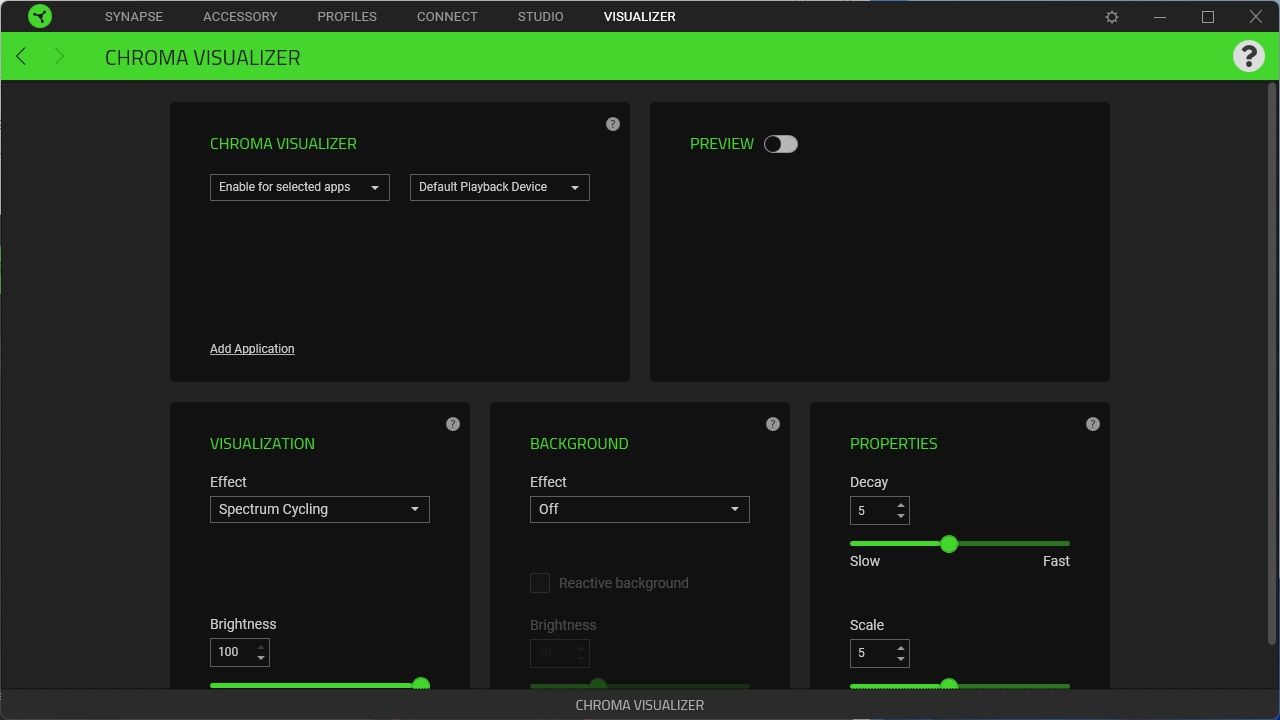
Task: Open the Default Playback Device dropdown
Action: tap(500, 187)
